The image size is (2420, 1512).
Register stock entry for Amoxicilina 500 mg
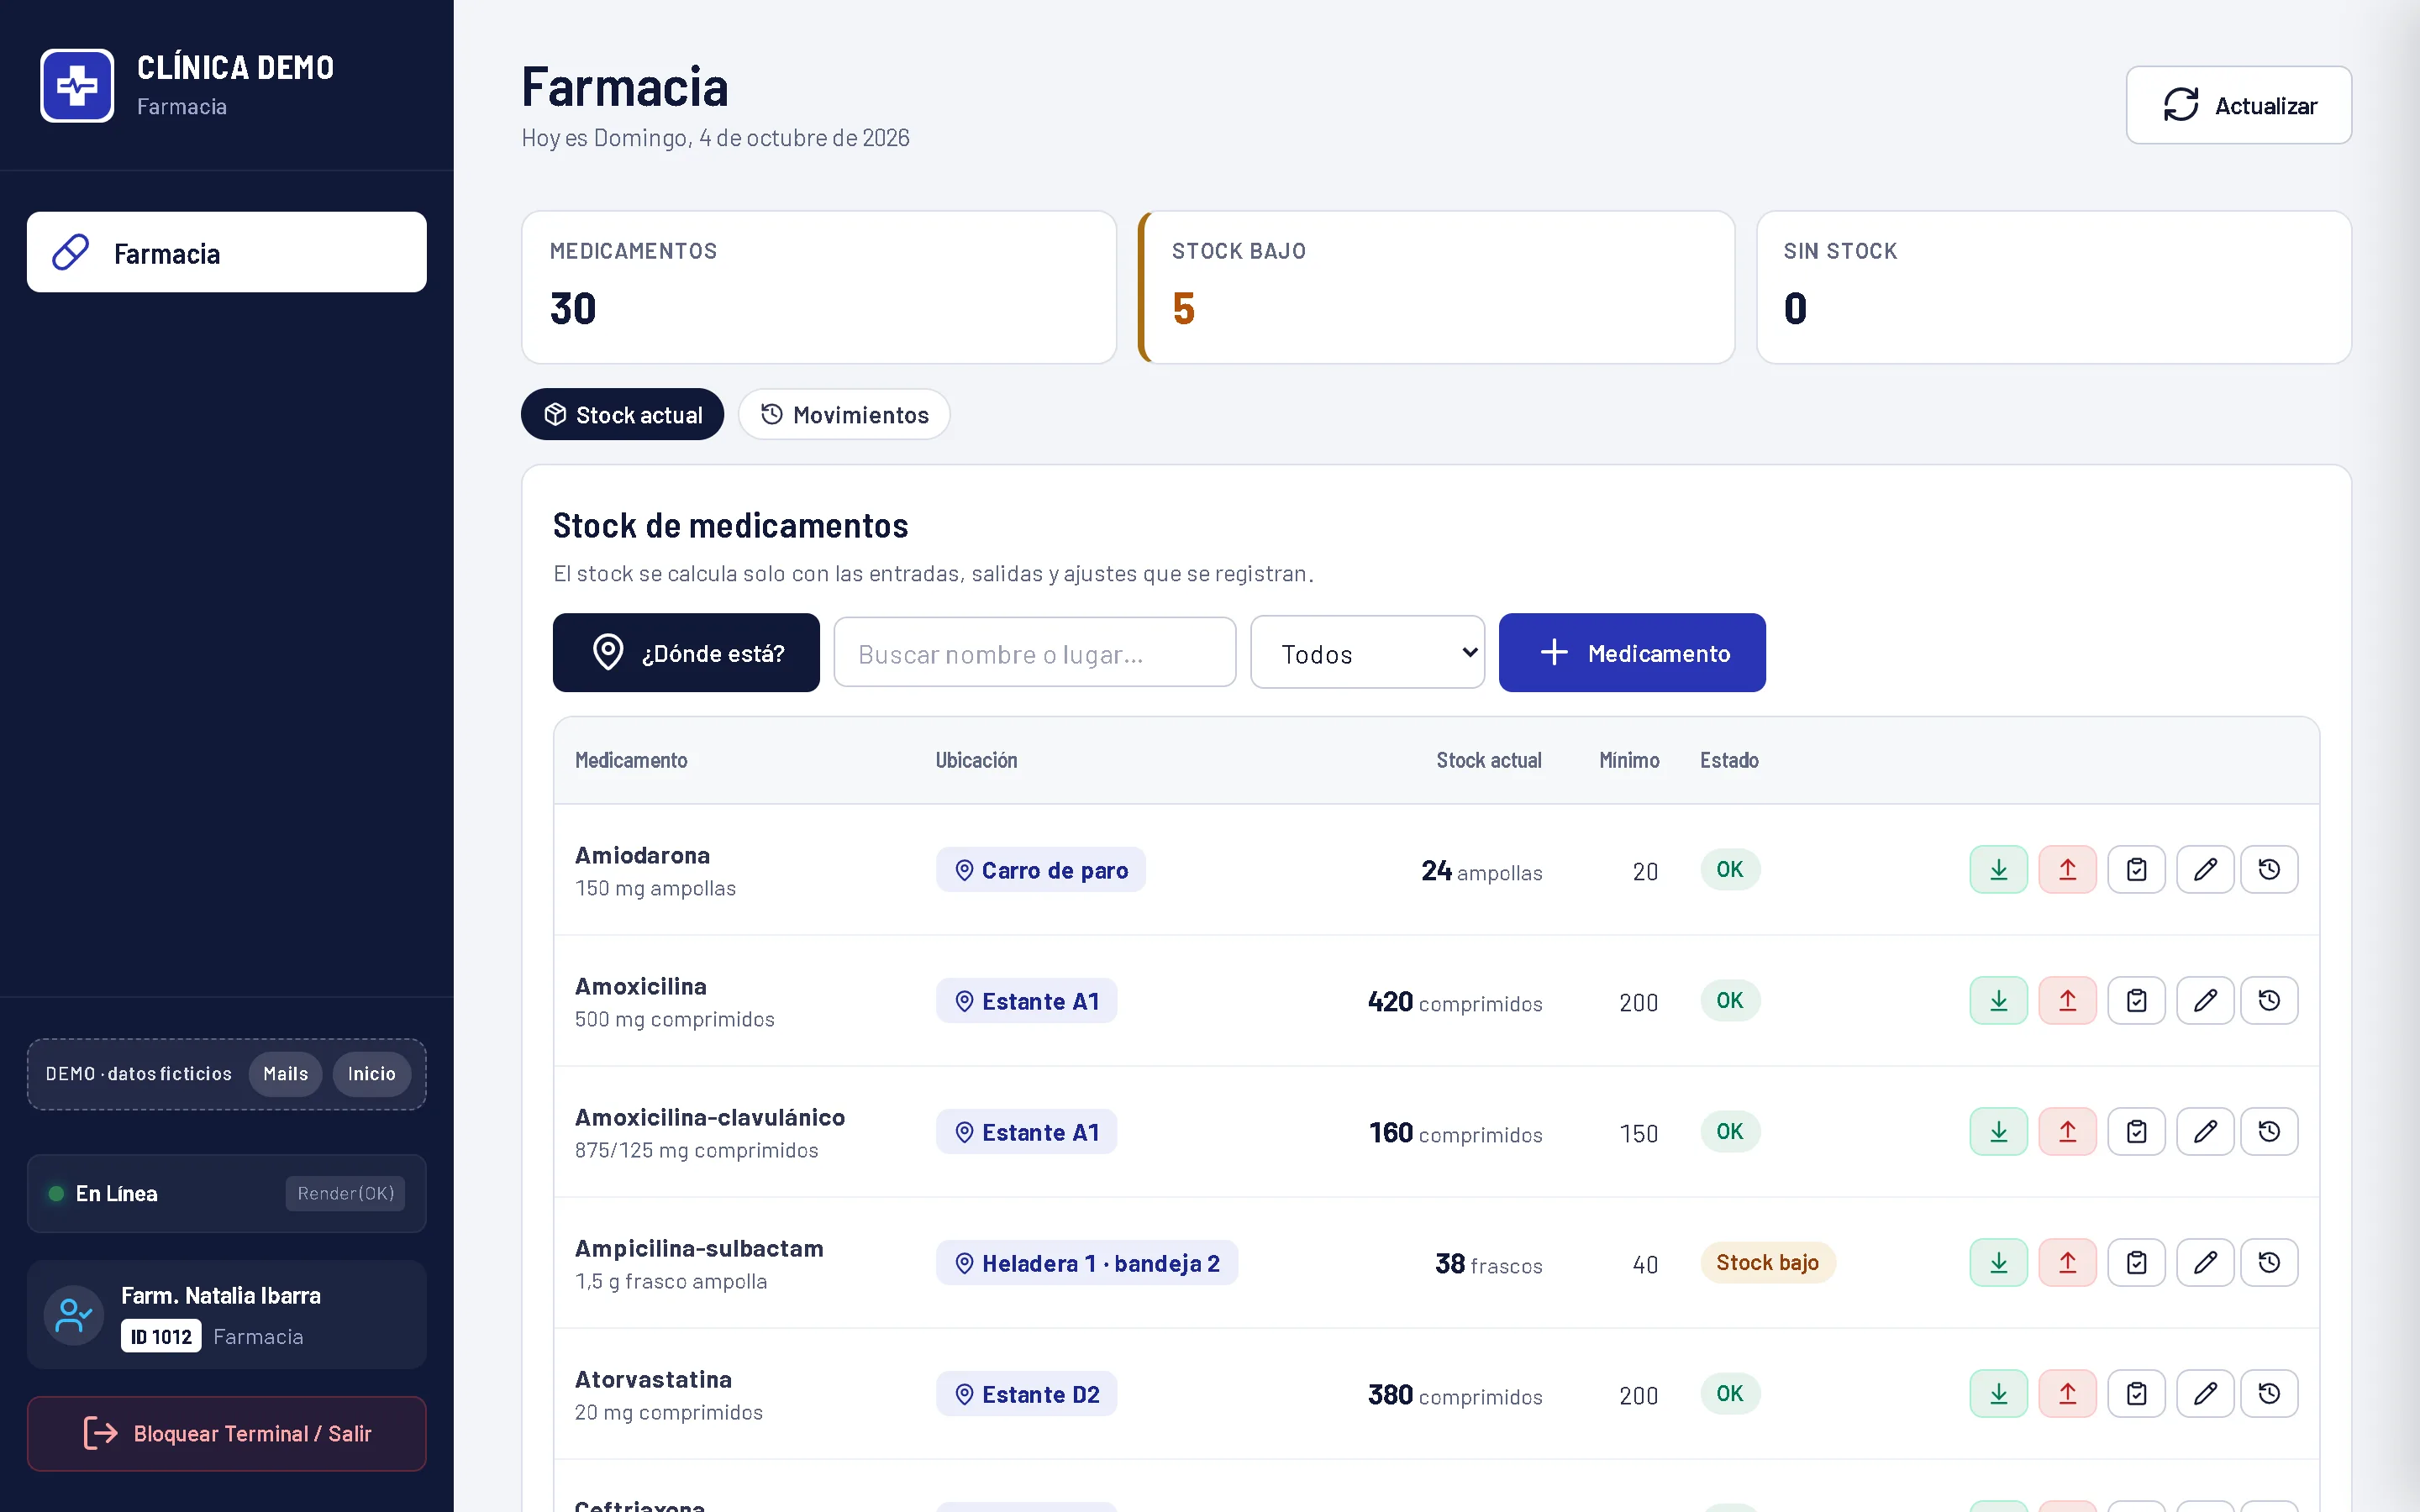click(x=1998, y=1001)
